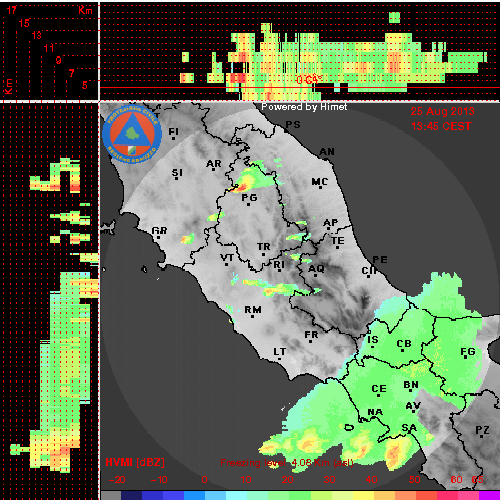Screen dimensions: 500x500
Task: Click the IS city label
Action: click(373, 340)
